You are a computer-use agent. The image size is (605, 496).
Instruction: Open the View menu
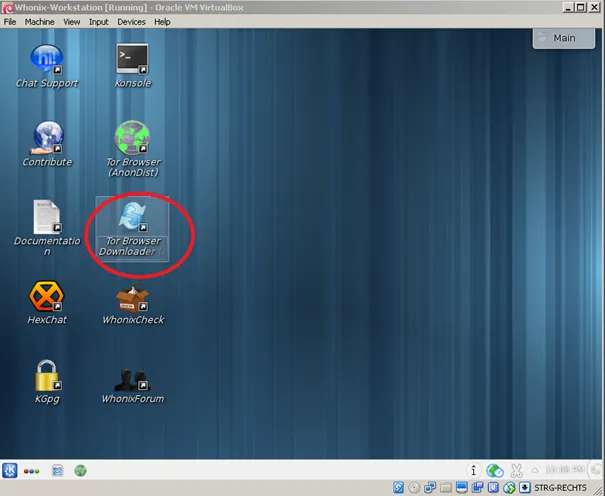point(71,22)
